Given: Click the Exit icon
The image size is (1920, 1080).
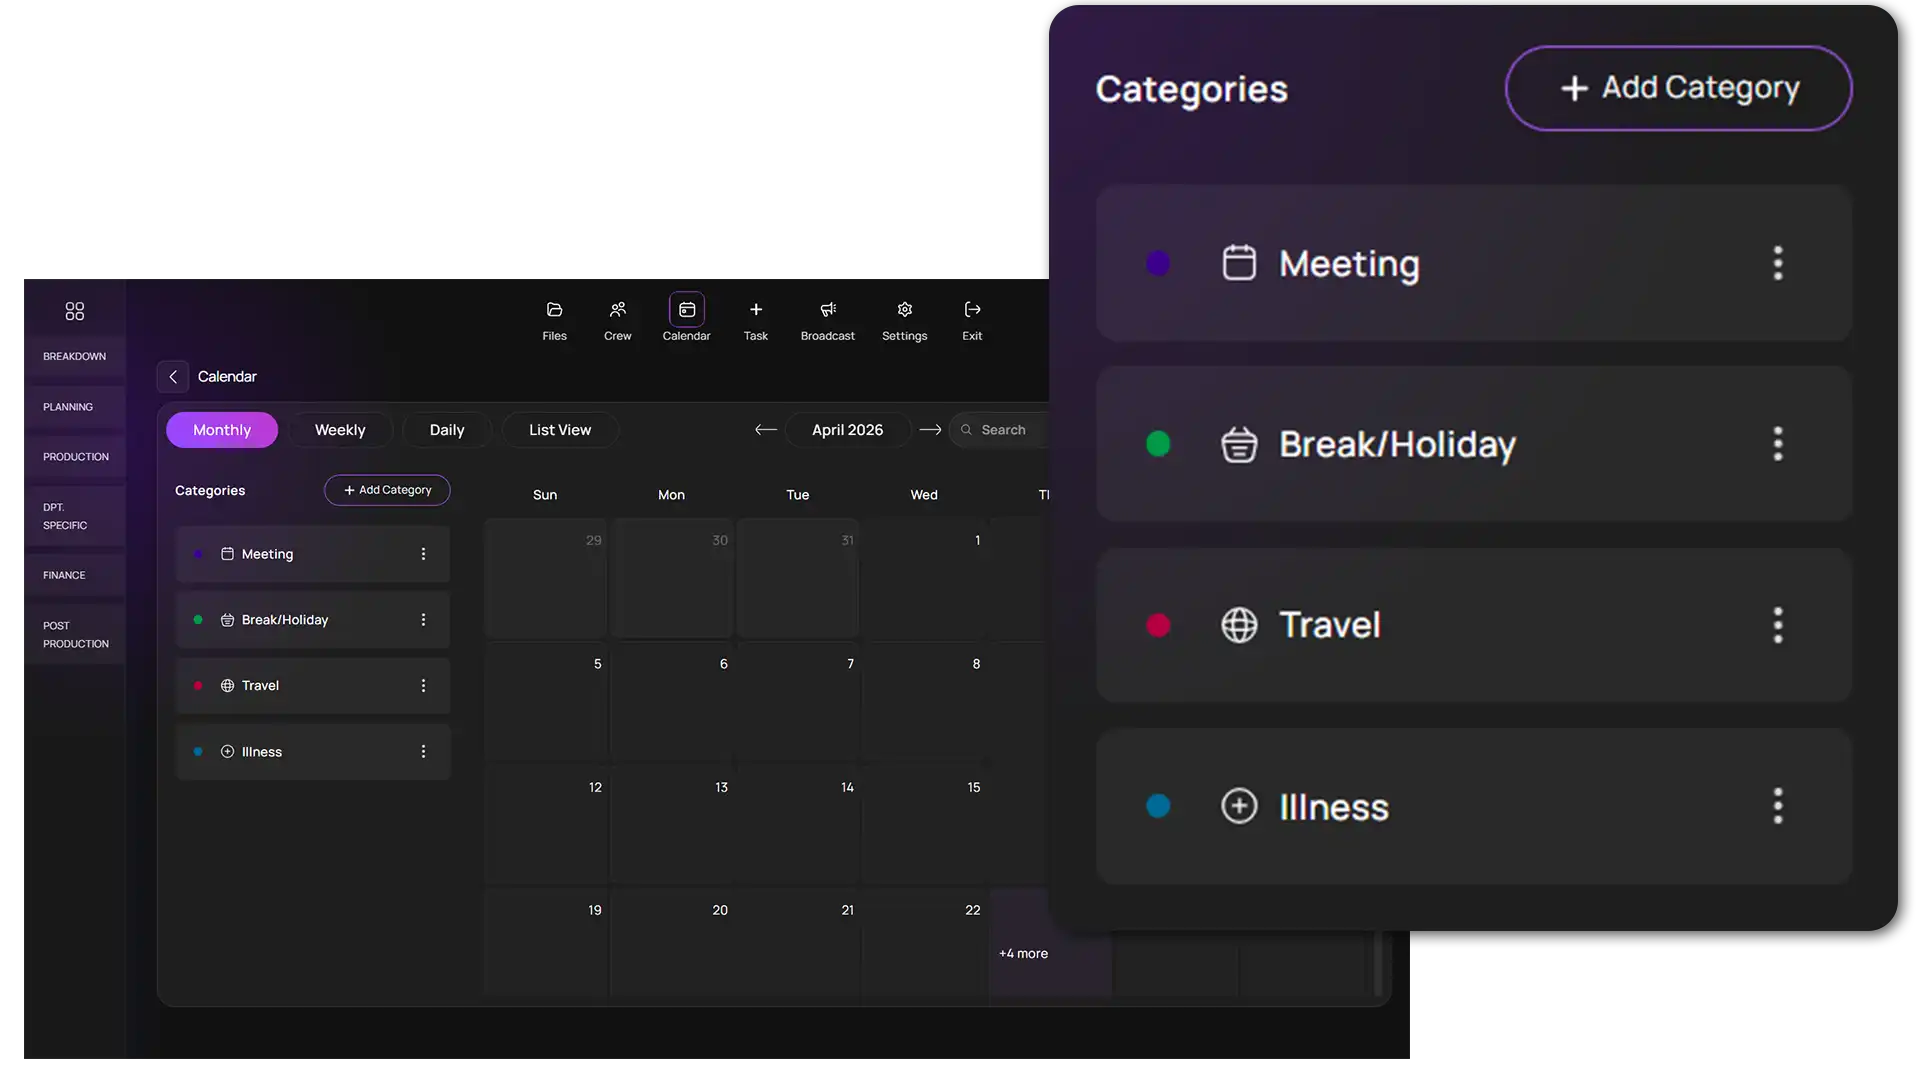Looking at the screenshot, I should click(972, 310).
